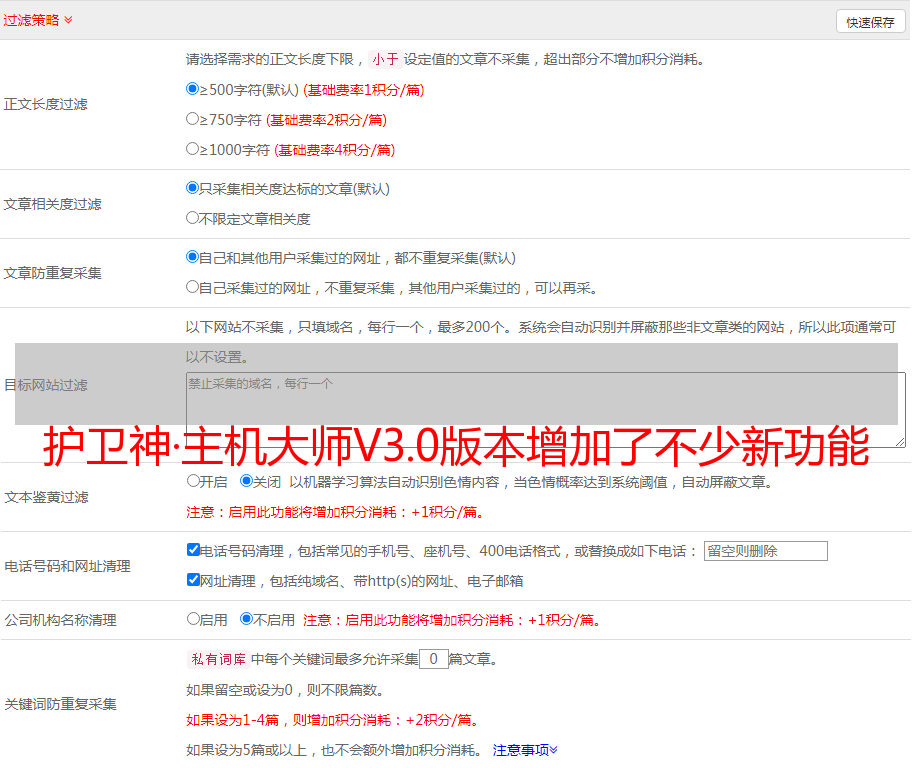Select 关闭 for 文本鉴黄过滤
This screenshot has width=912, height=768.
pyautogui.click(x=246, y=481)
